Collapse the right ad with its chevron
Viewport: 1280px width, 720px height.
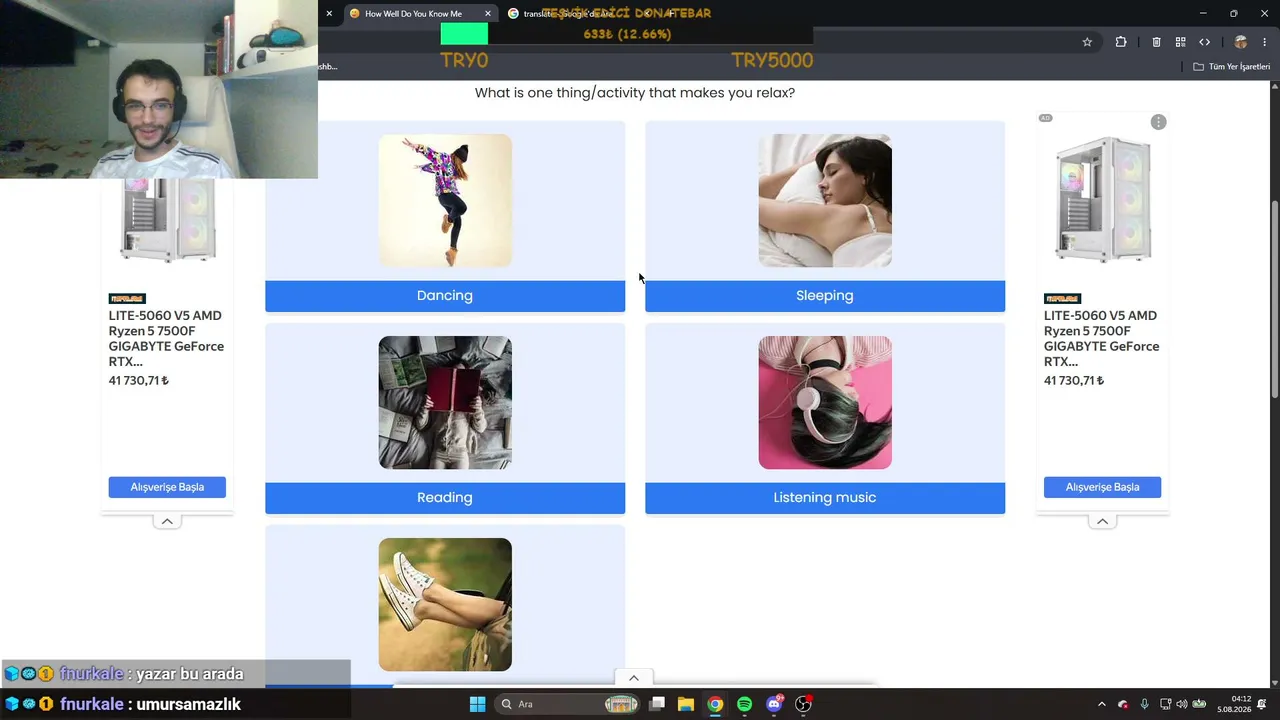(1102, 521)
